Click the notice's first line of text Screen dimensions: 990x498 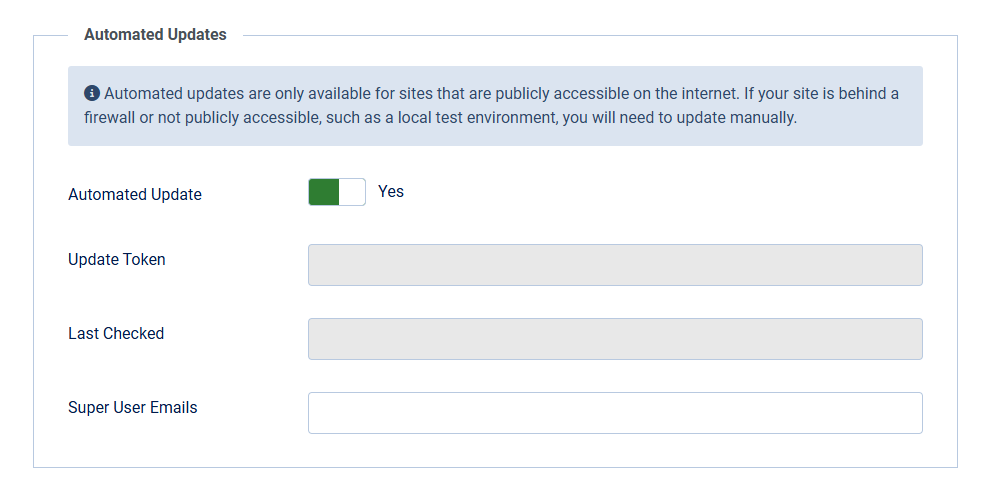click(x=500, y=94)
